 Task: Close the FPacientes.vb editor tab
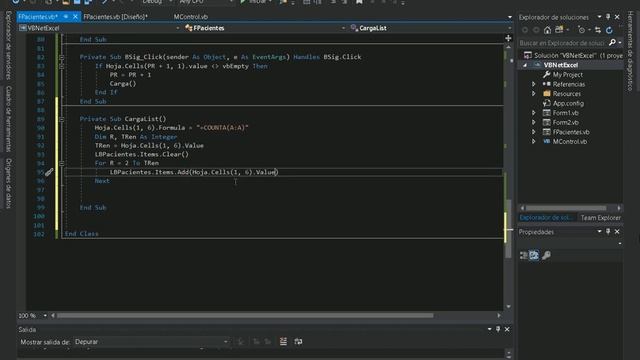click(x=75, y=17)
